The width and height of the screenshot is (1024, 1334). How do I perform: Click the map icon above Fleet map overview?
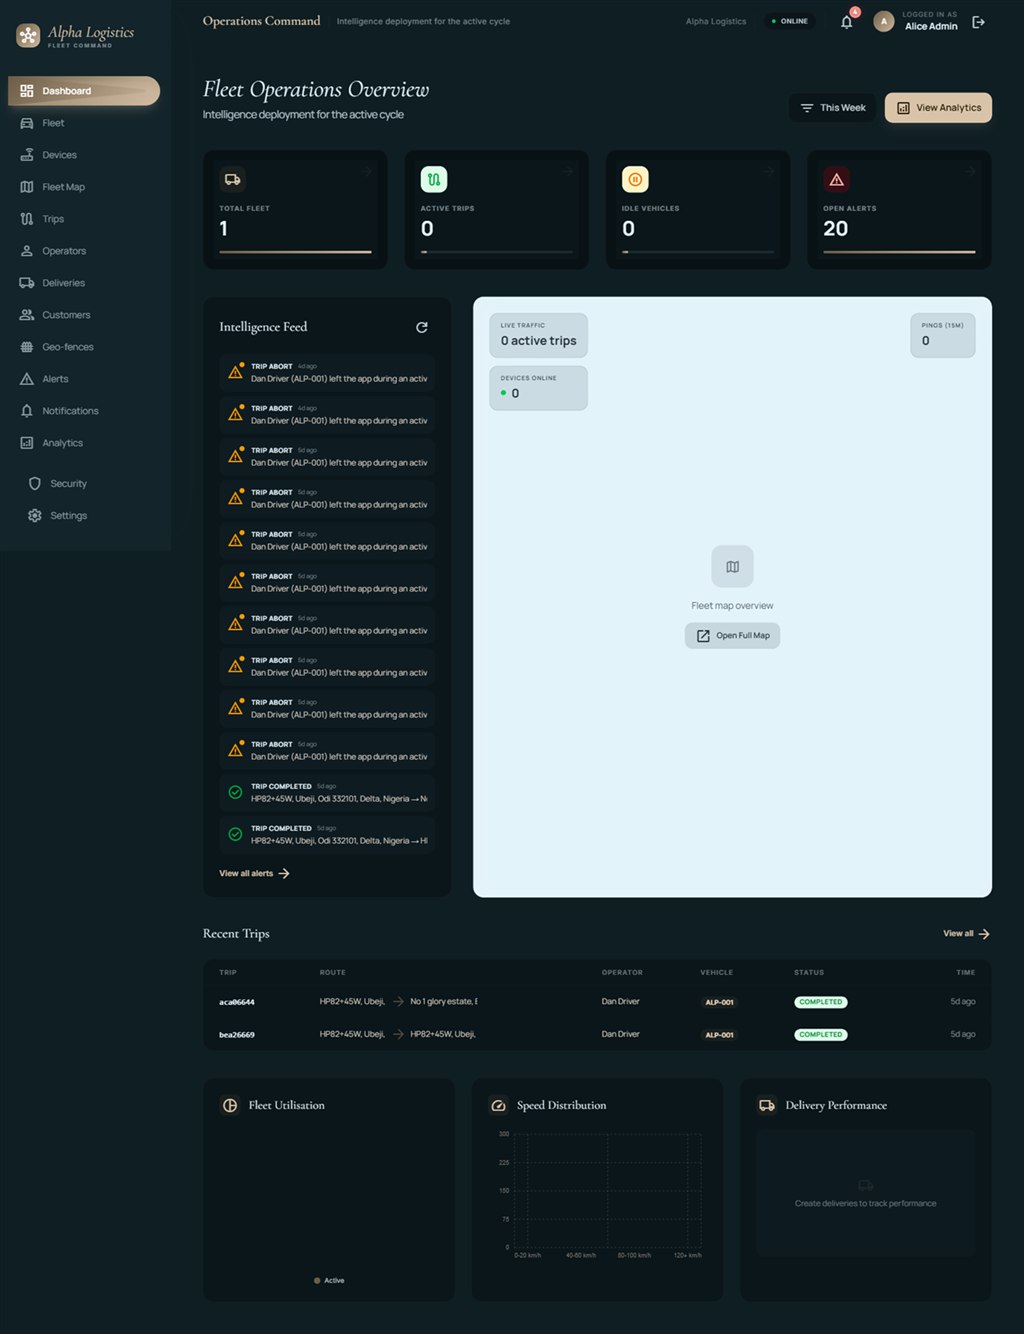click(x=732, y=567)
